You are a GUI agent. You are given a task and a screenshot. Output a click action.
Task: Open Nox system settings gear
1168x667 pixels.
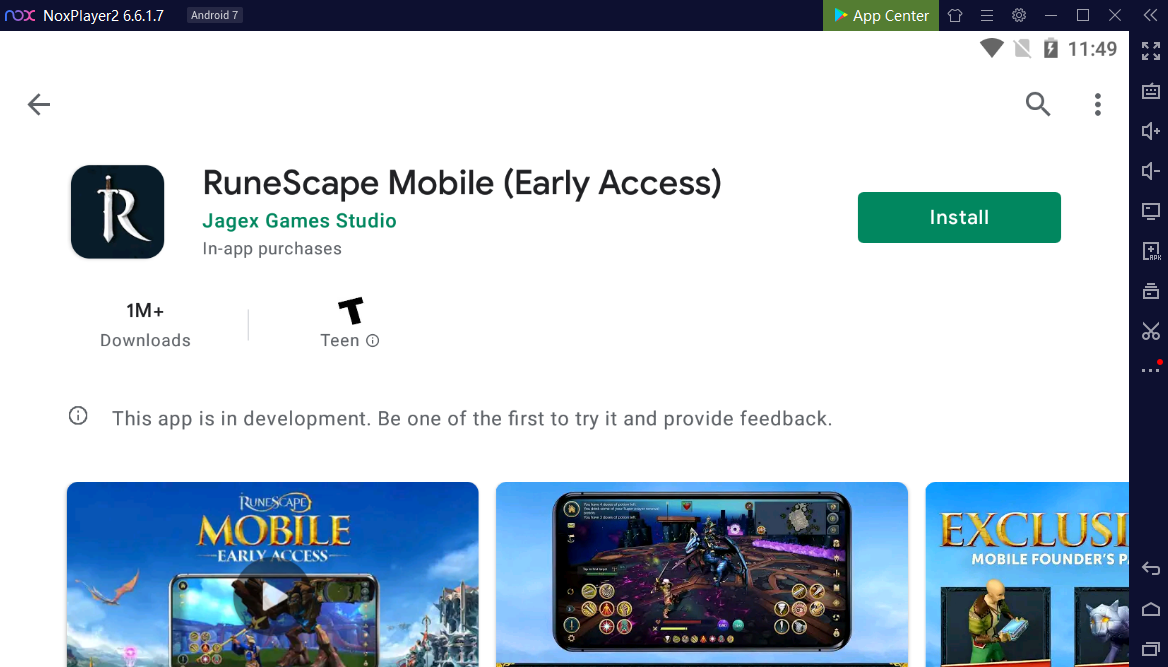tap(1019, 15)
